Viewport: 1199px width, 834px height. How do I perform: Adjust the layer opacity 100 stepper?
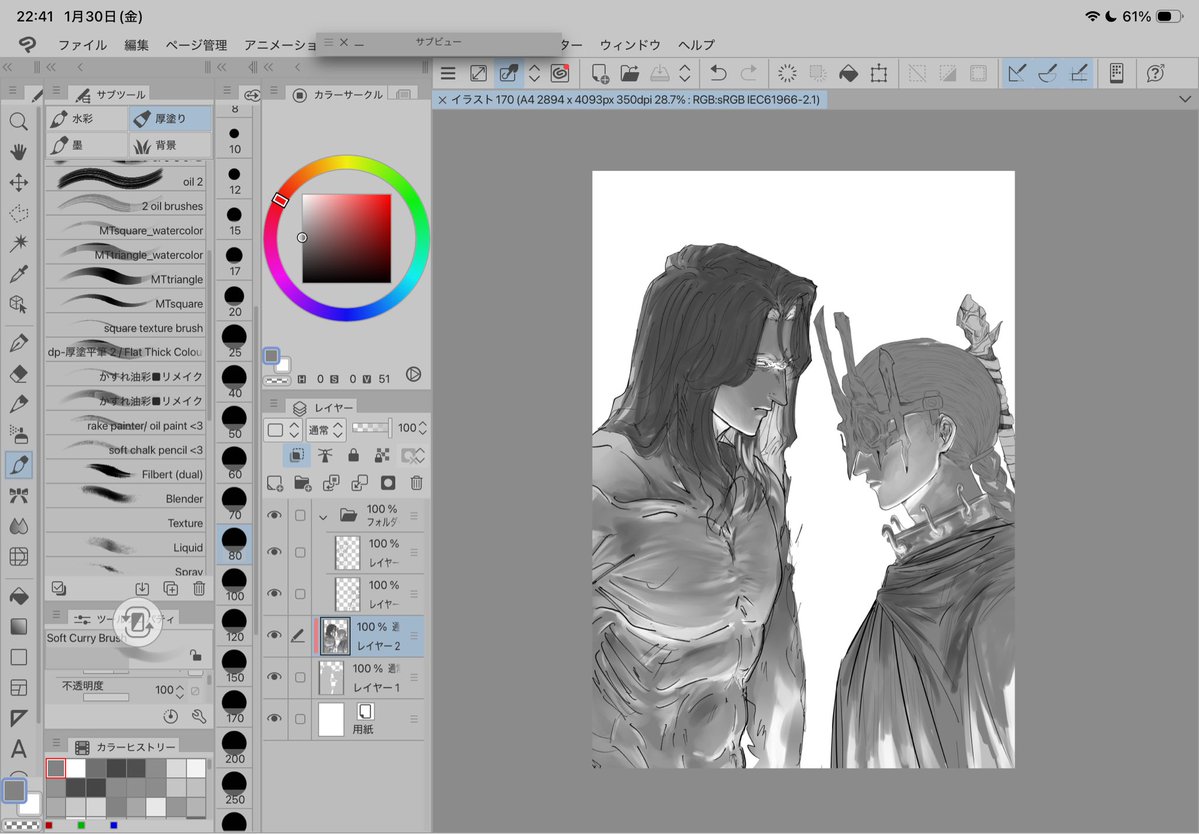(423, 428)
